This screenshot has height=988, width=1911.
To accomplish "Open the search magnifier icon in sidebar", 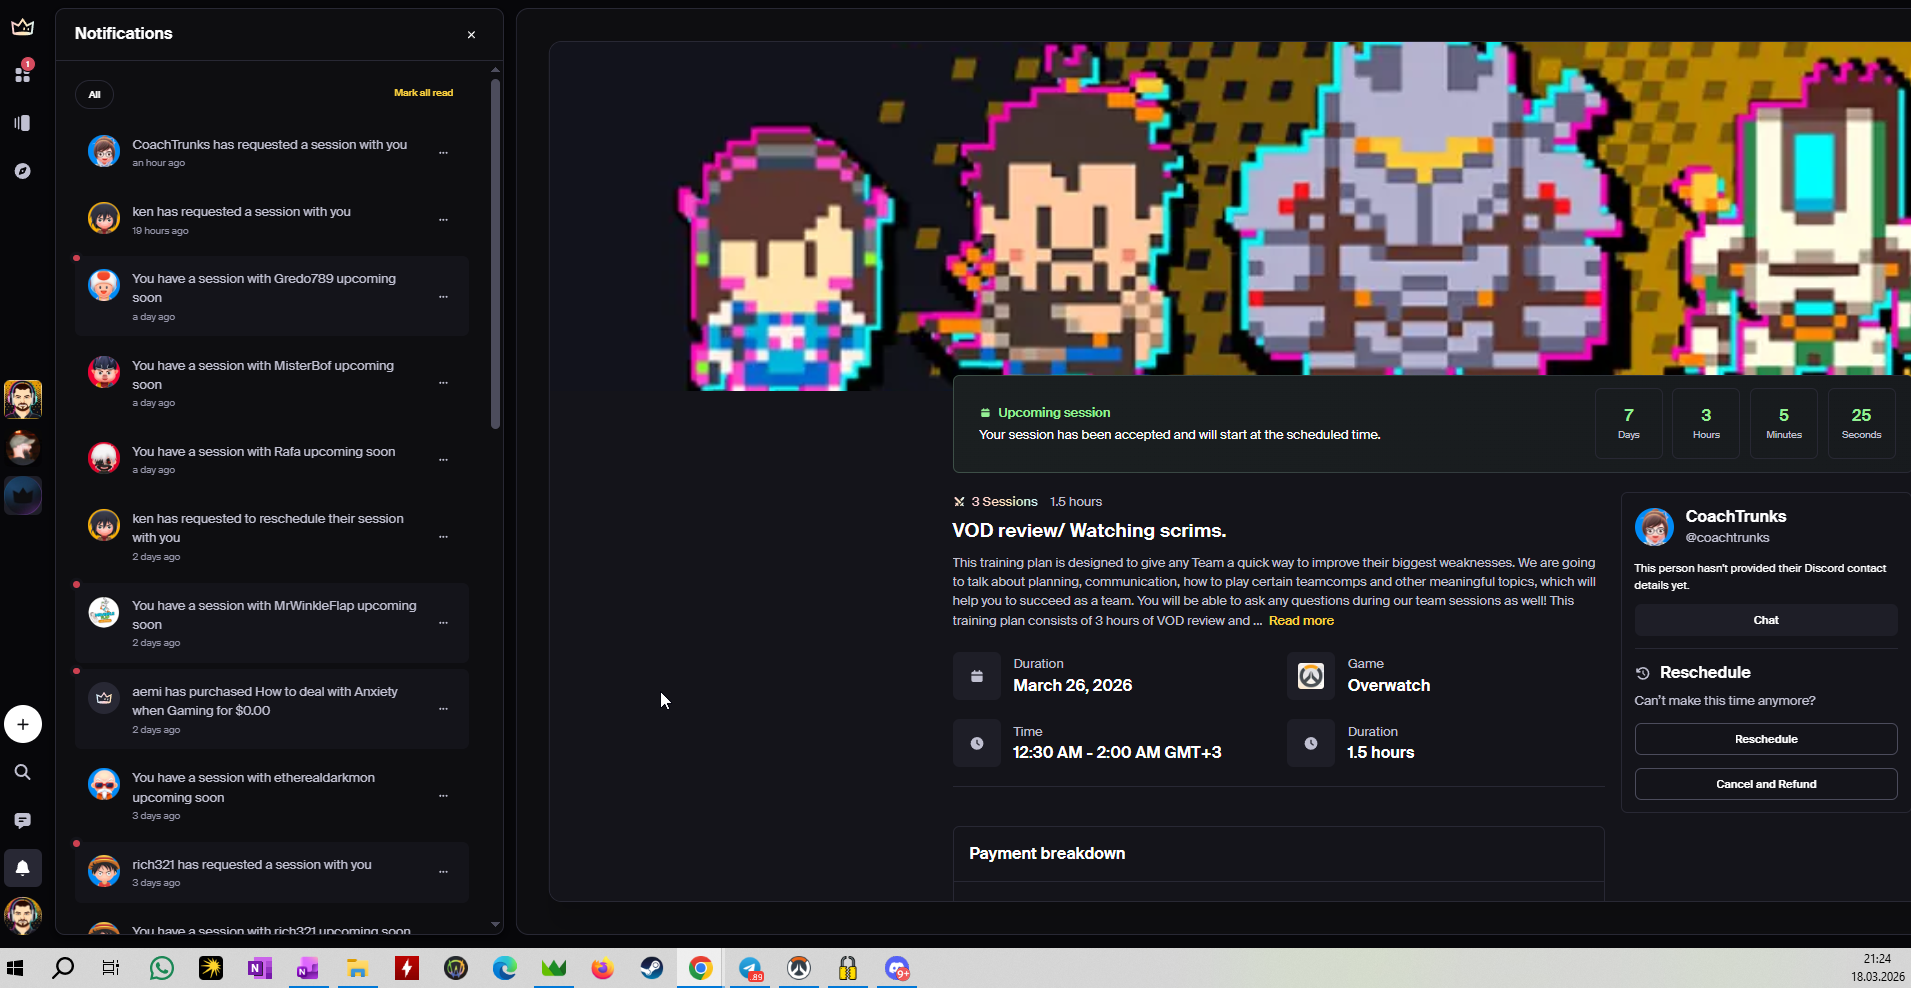I will [x=22, y=772].
